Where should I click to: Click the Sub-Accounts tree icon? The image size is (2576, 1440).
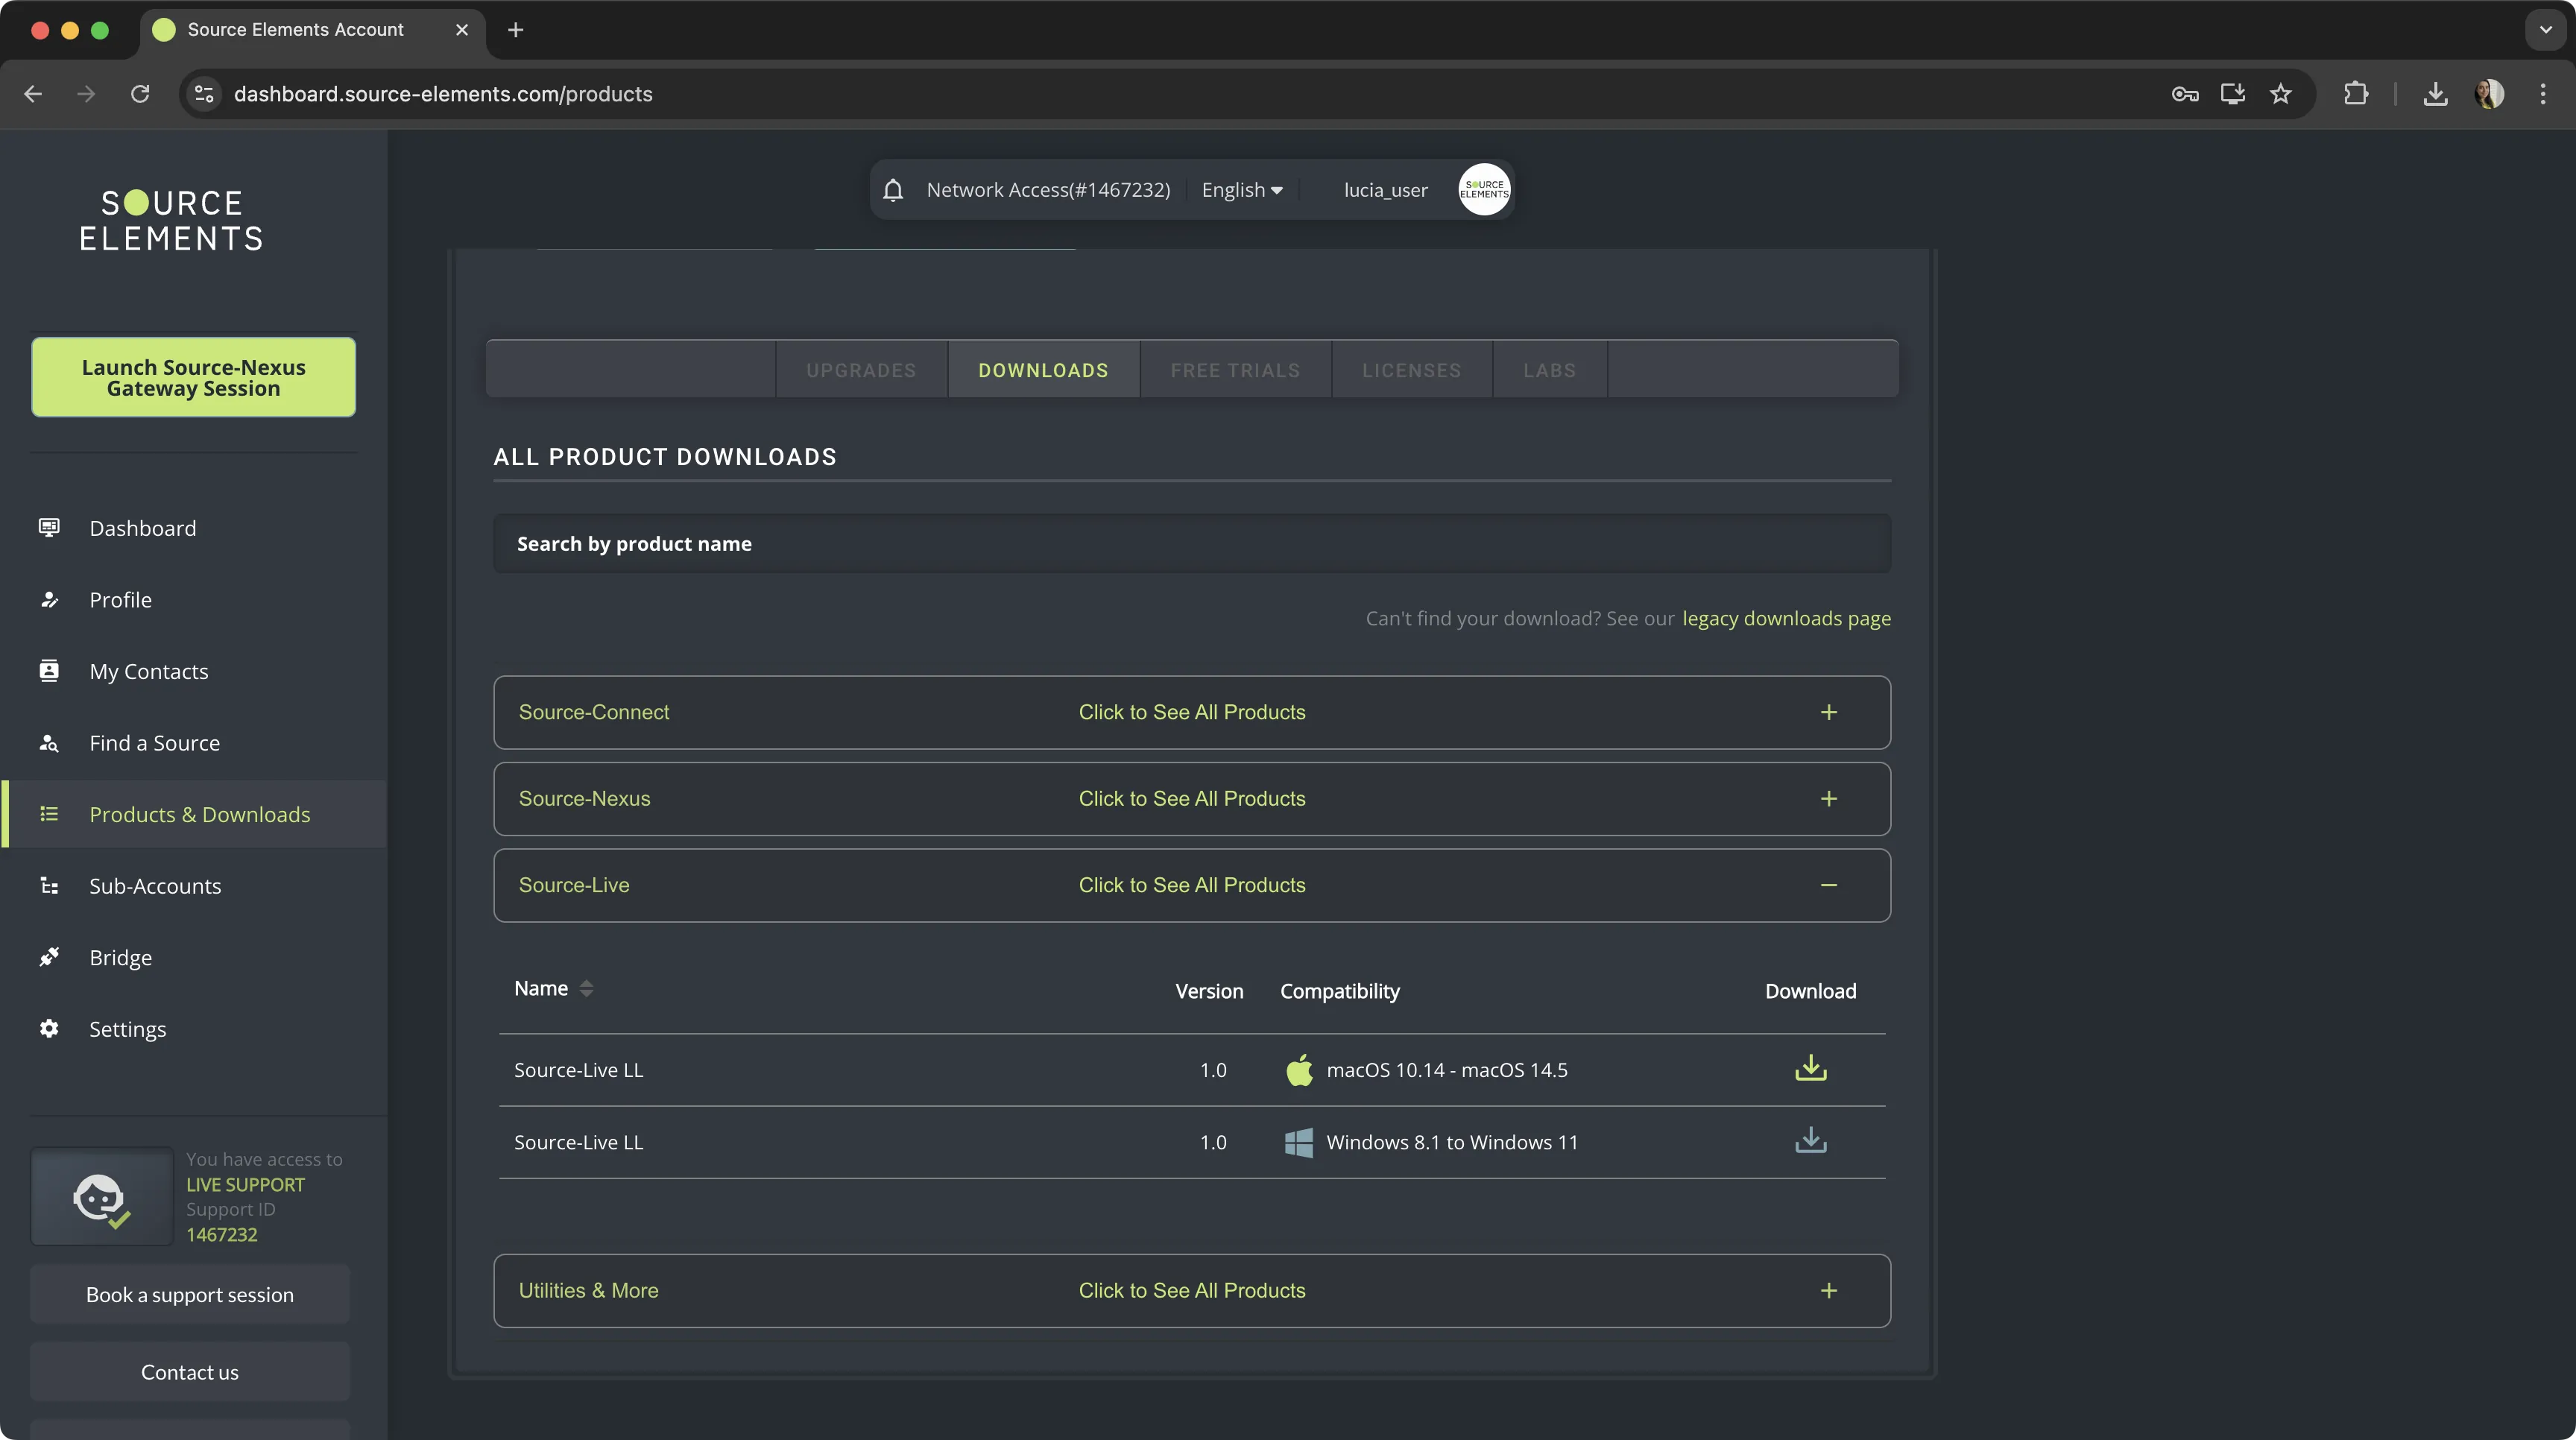pyautogui.click(x=49, y=885)
